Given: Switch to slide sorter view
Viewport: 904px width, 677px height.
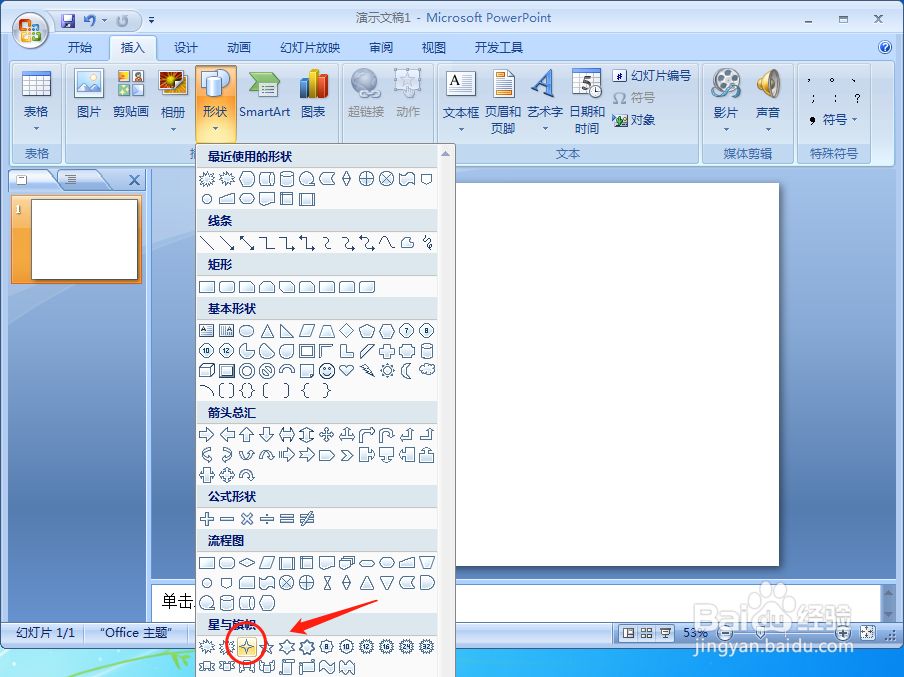Looking at the screenshot, I should click(647, 633).
